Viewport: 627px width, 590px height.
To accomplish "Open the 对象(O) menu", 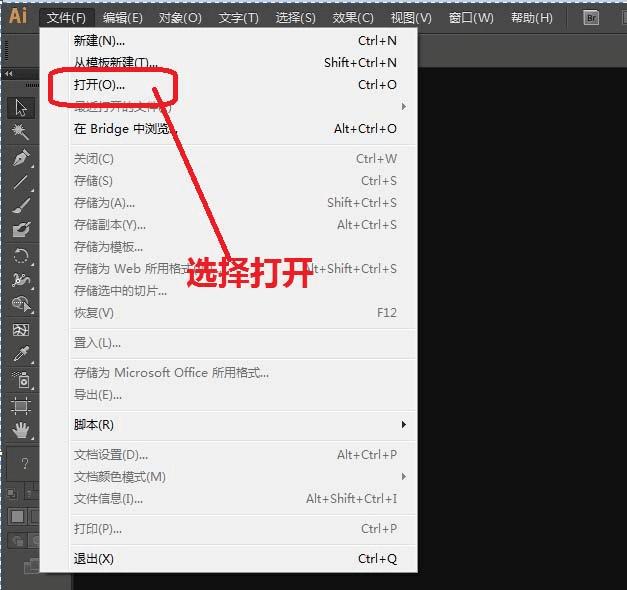I will [x=180, y=18].
